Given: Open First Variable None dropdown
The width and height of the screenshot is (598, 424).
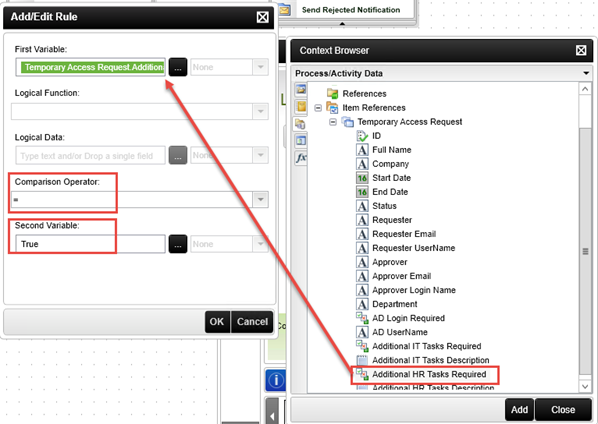Looking at the screenshot, I should 260,67.
